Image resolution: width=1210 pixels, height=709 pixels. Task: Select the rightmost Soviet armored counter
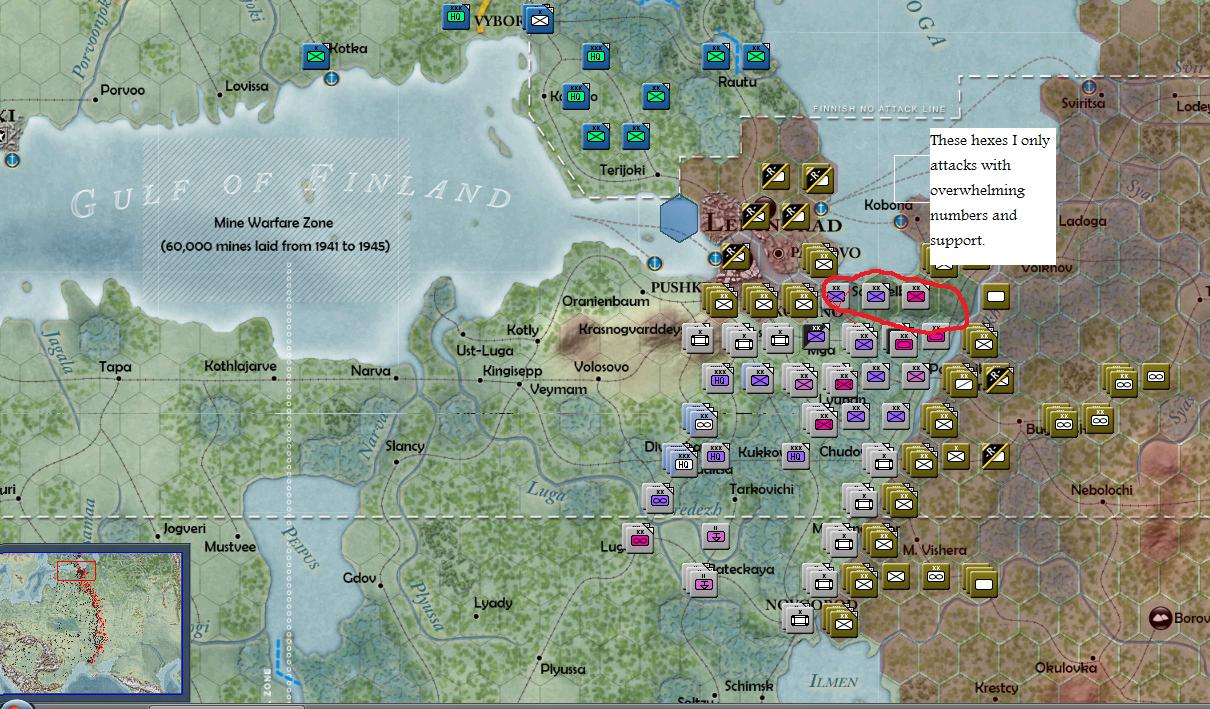(1155, 377)
